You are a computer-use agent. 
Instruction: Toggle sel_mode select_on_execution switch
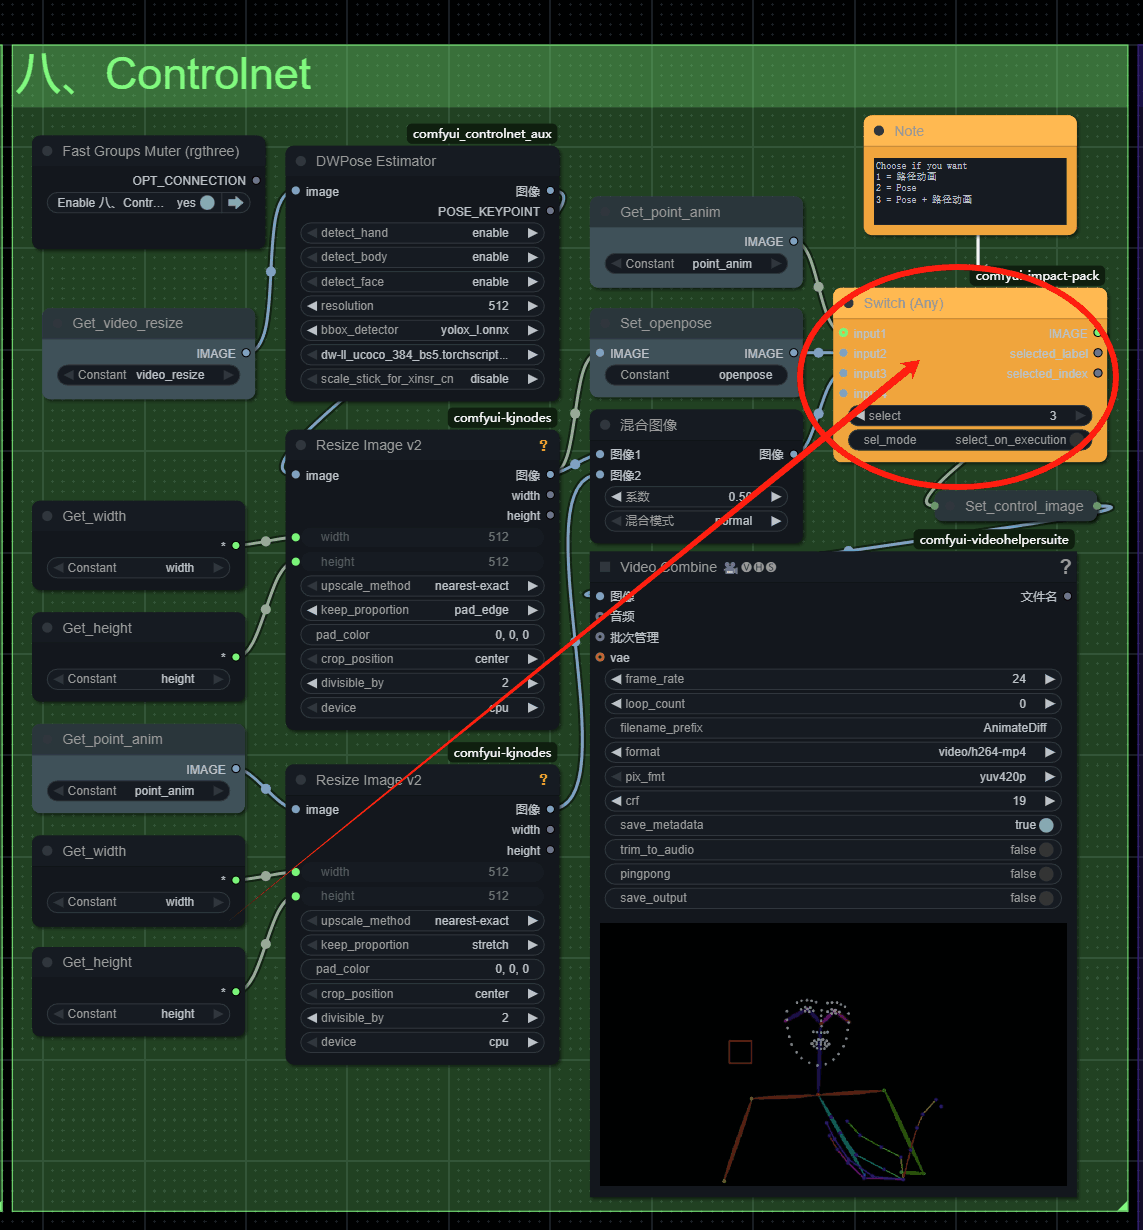point(1076,440)
